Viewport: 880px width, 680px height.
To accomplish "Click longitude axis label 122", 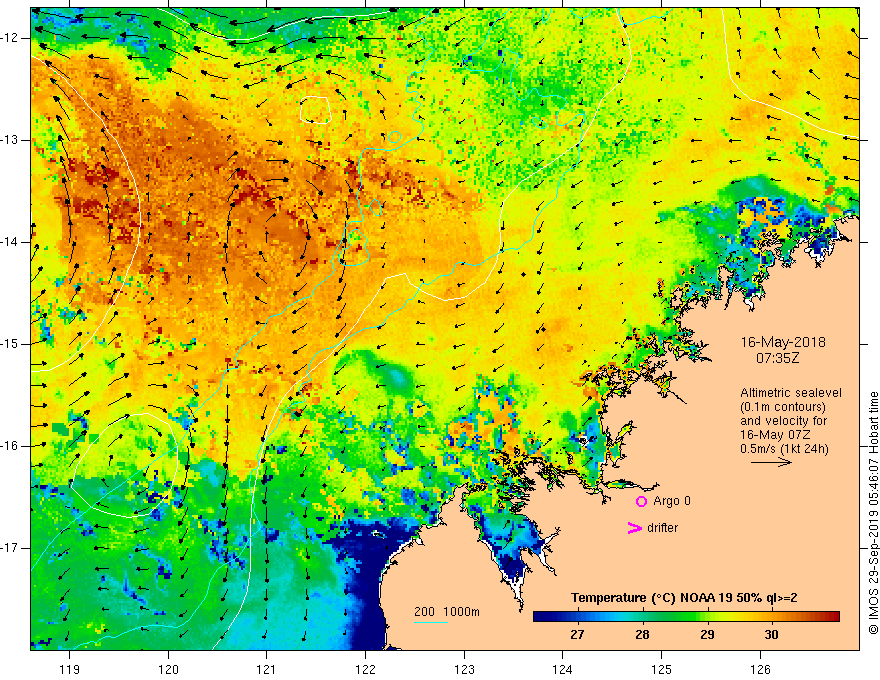I will [365, 669].
